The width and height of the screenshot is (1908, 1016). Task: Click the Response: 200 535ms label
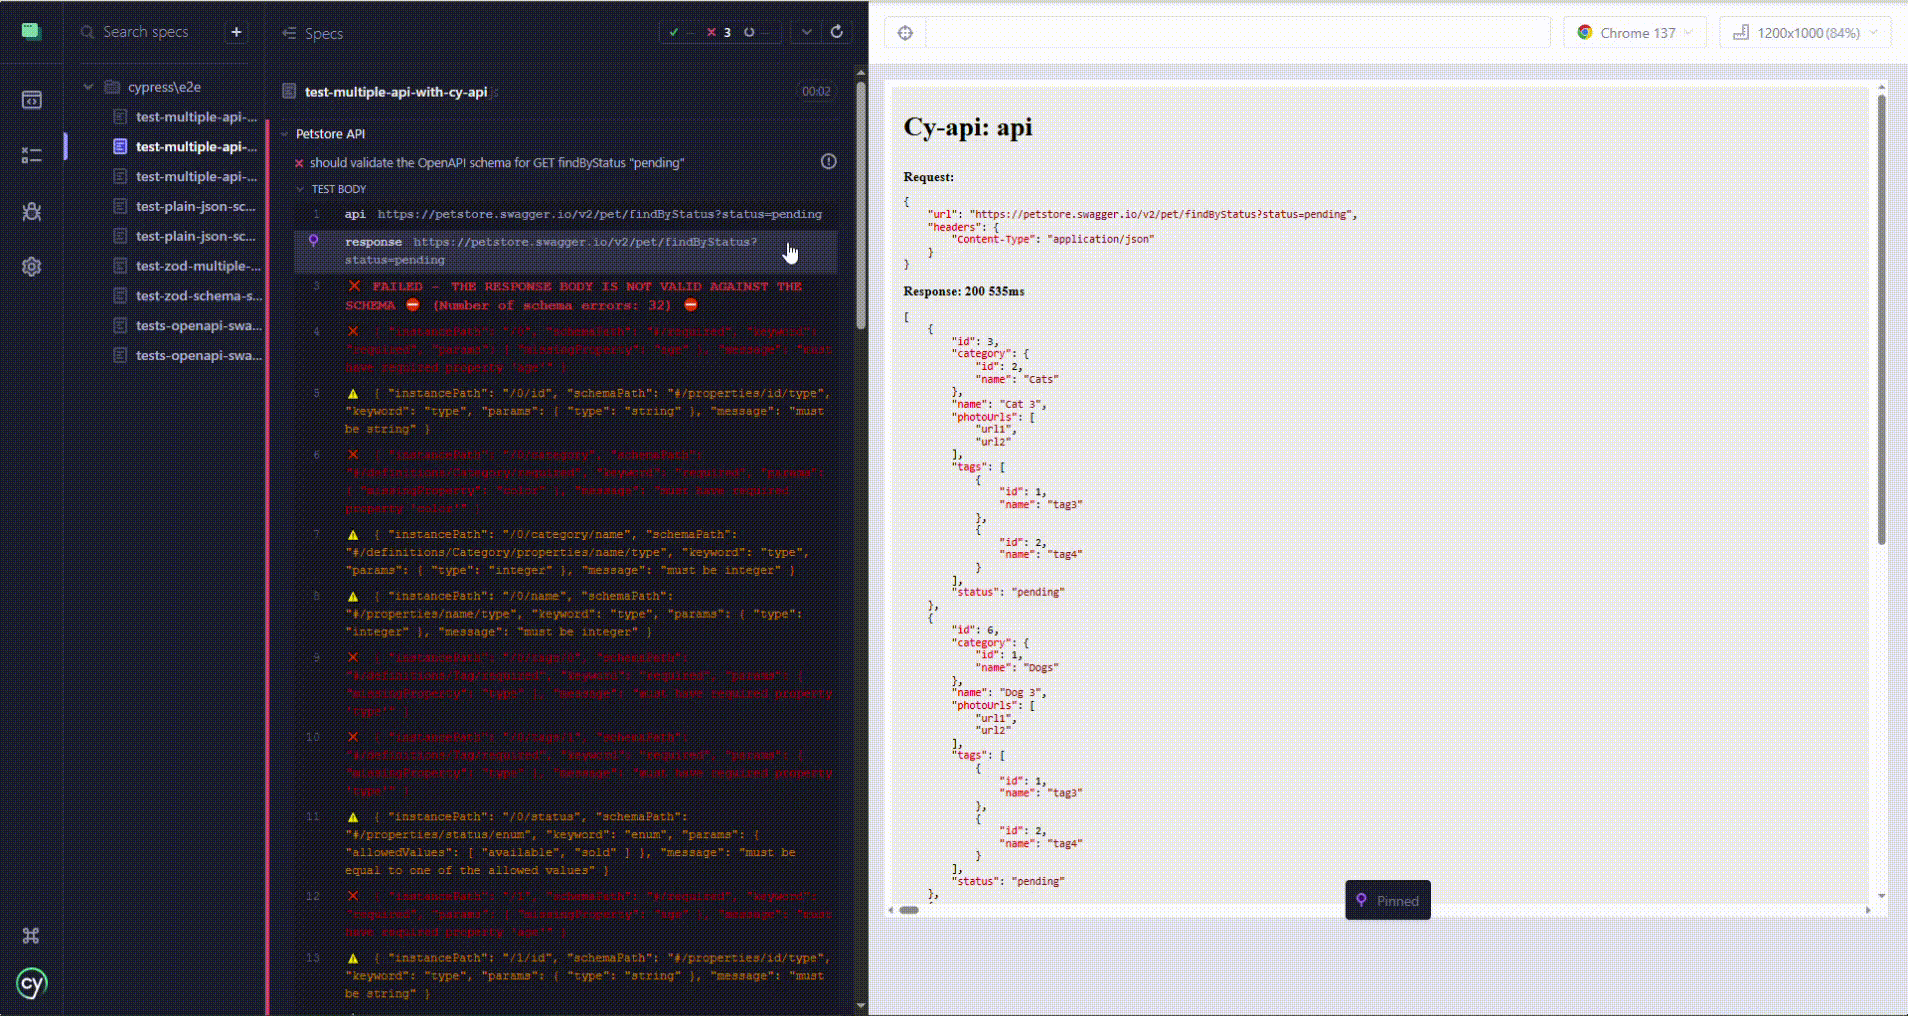coord(964,291)
